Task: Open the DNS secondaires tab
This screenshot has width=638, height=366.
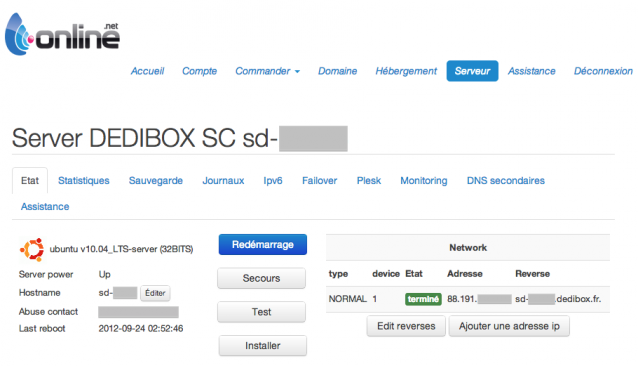Action: [x=505, y=181]
